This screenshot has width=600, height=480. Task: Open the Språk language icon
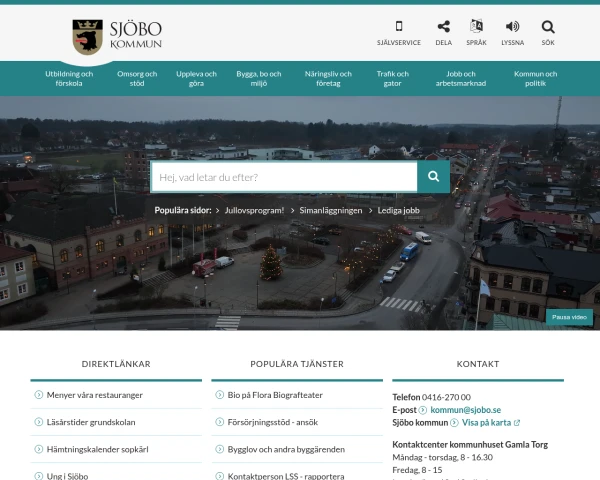(x=476, y=27)
